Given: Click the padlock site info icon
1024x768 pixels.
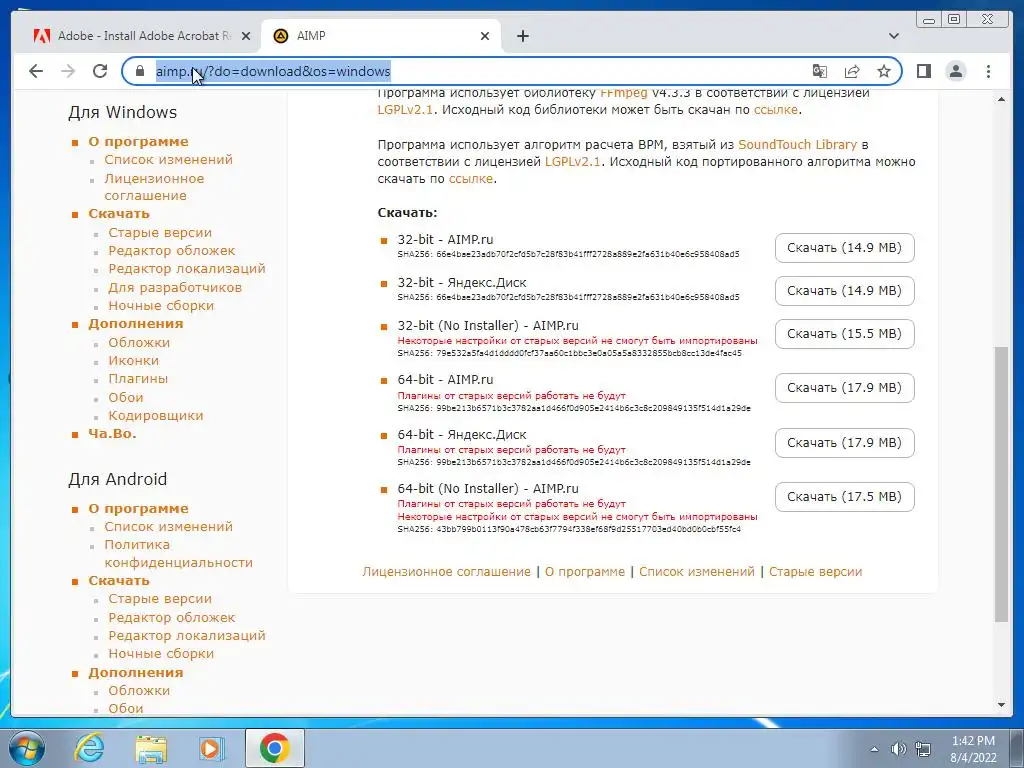Looking at the screenshot, I should click(140, 71).
